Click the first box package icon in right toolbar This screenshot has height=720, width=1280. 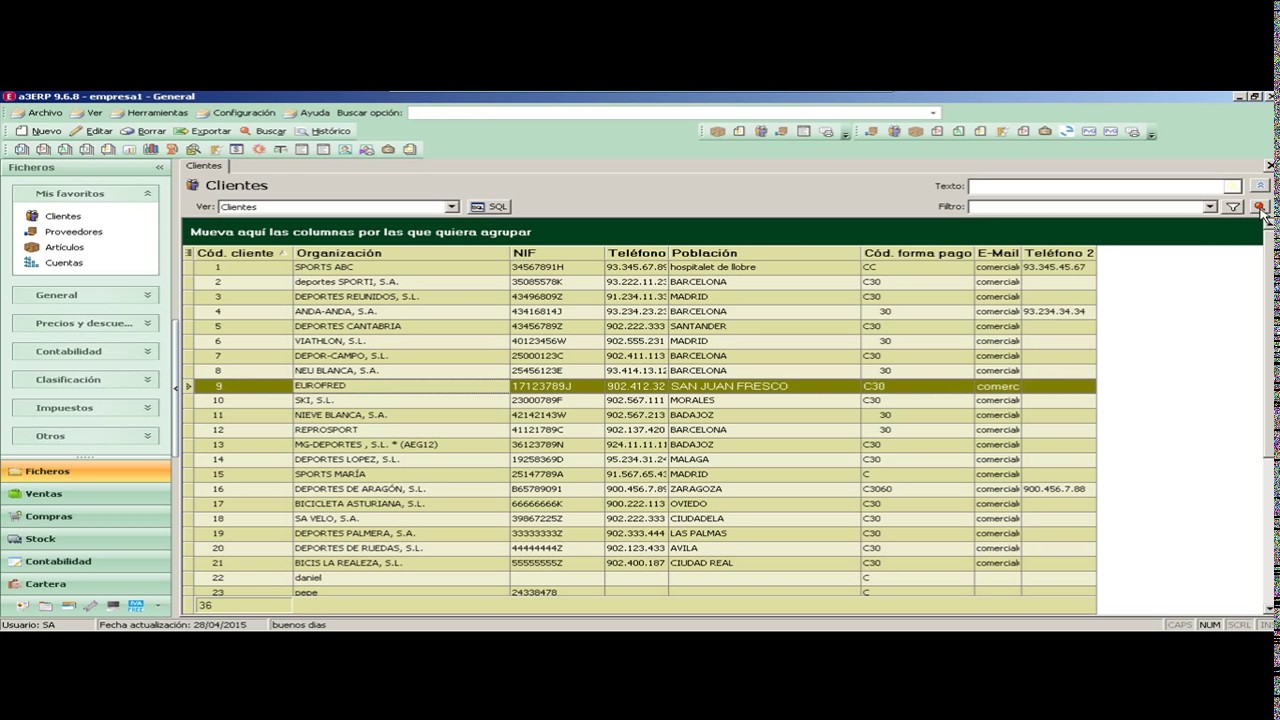[717, 131]
